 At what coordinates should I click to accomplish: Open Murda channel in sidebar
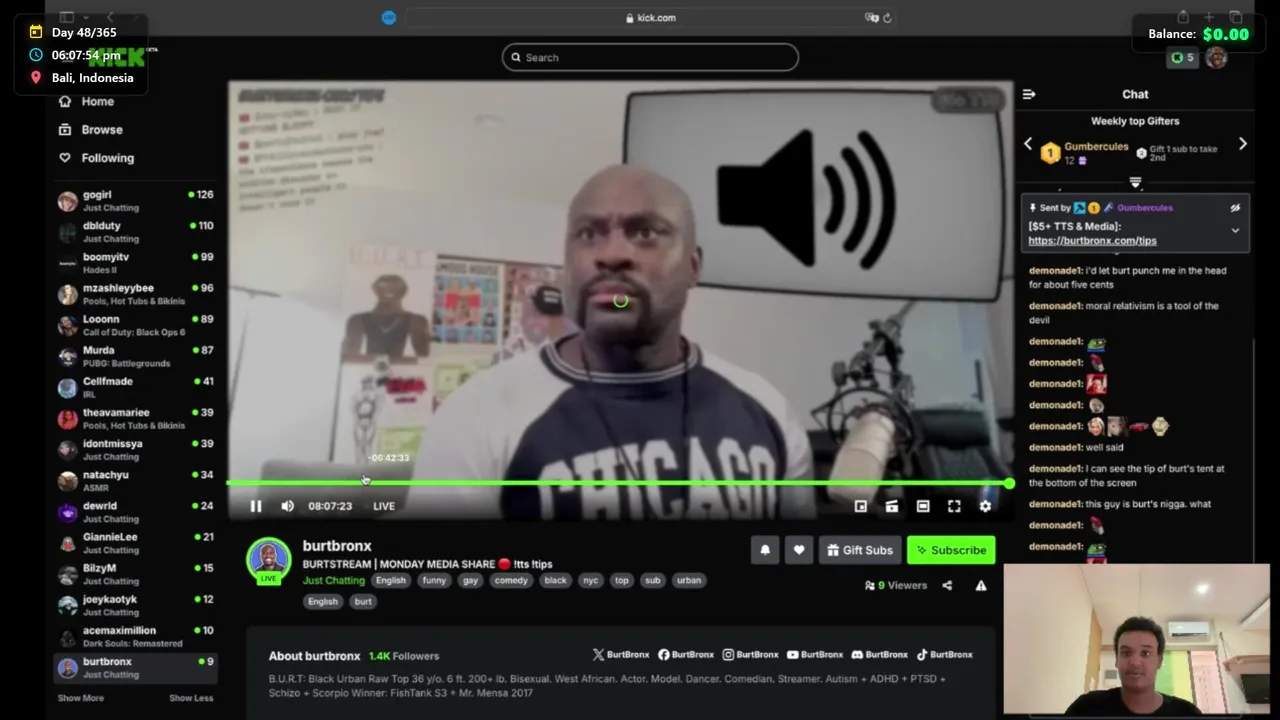pos(135,356)
